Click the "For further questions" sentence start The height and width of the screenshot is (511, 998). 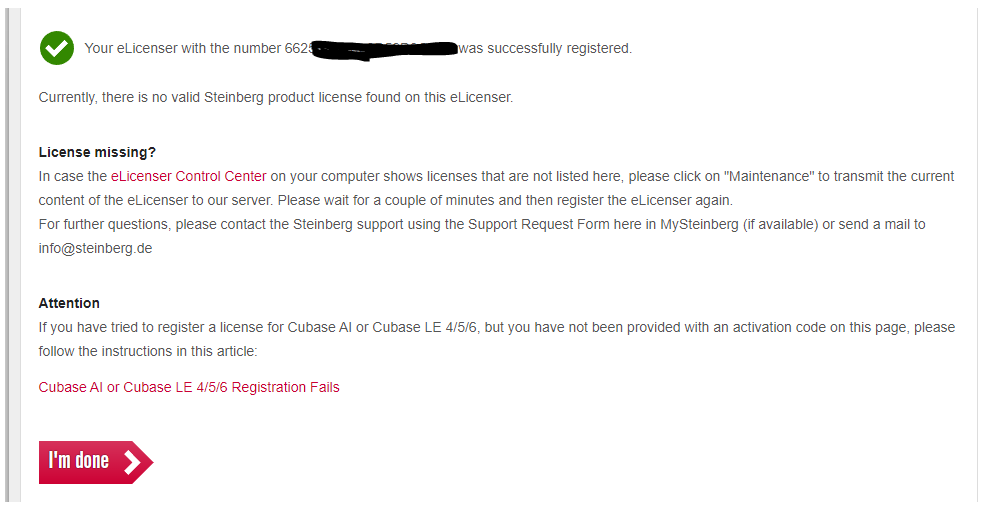pyautogui.click(x=98, y=224)
